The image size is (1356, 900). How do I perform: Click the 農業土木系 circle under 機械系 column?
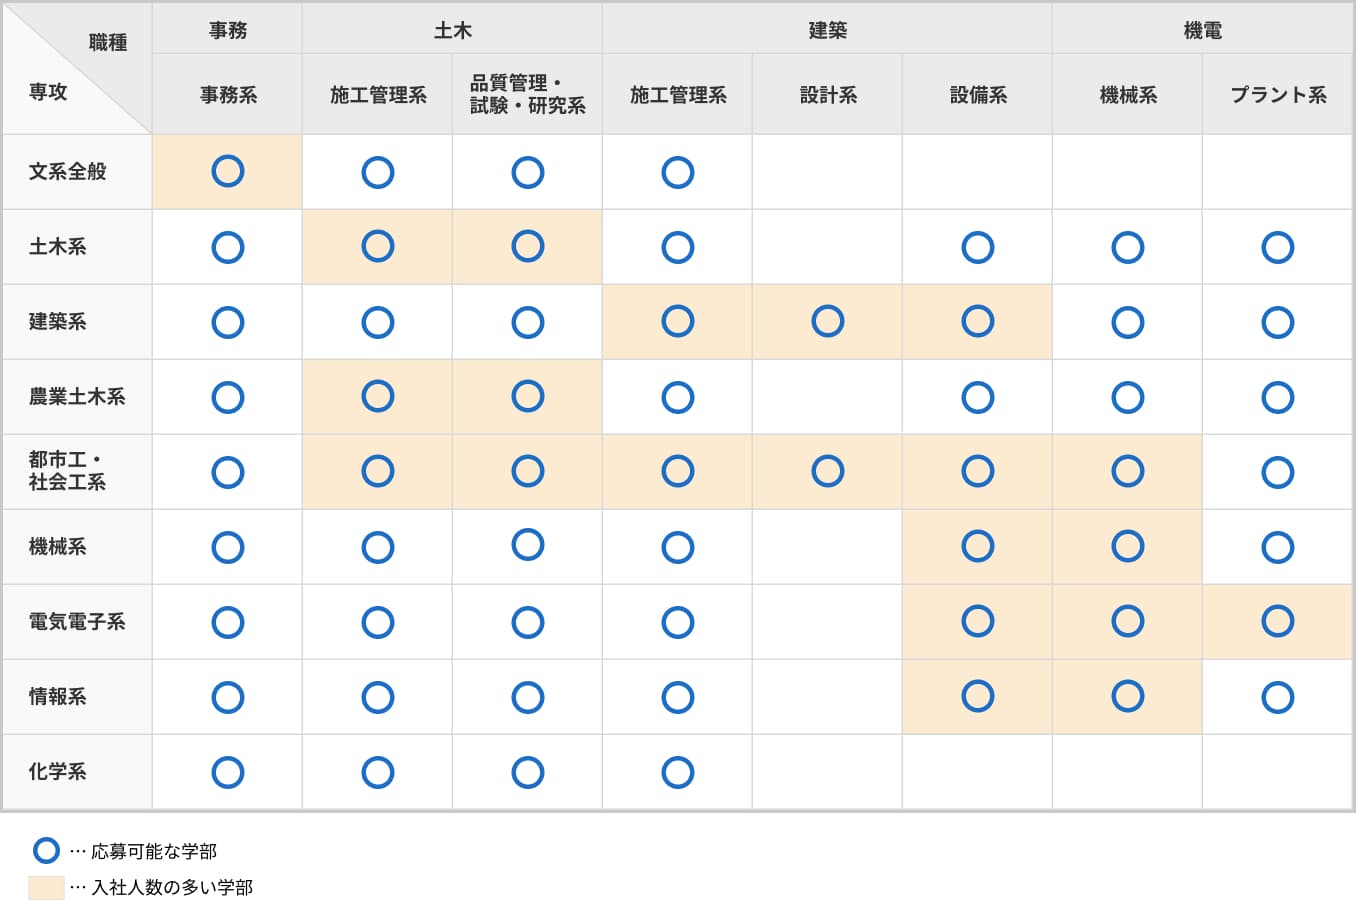coord(1128,397)
